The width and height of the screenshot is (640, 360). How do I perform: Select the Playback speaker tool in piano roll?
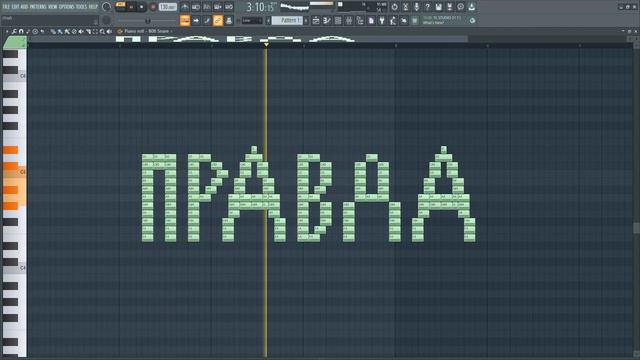coord(109,31)
